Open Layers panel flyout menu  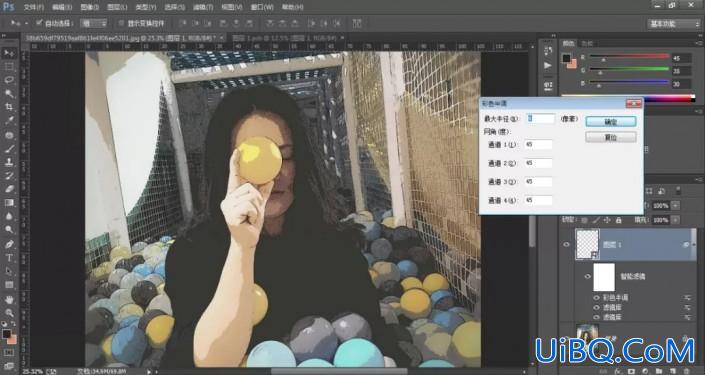tap(699, 179)
